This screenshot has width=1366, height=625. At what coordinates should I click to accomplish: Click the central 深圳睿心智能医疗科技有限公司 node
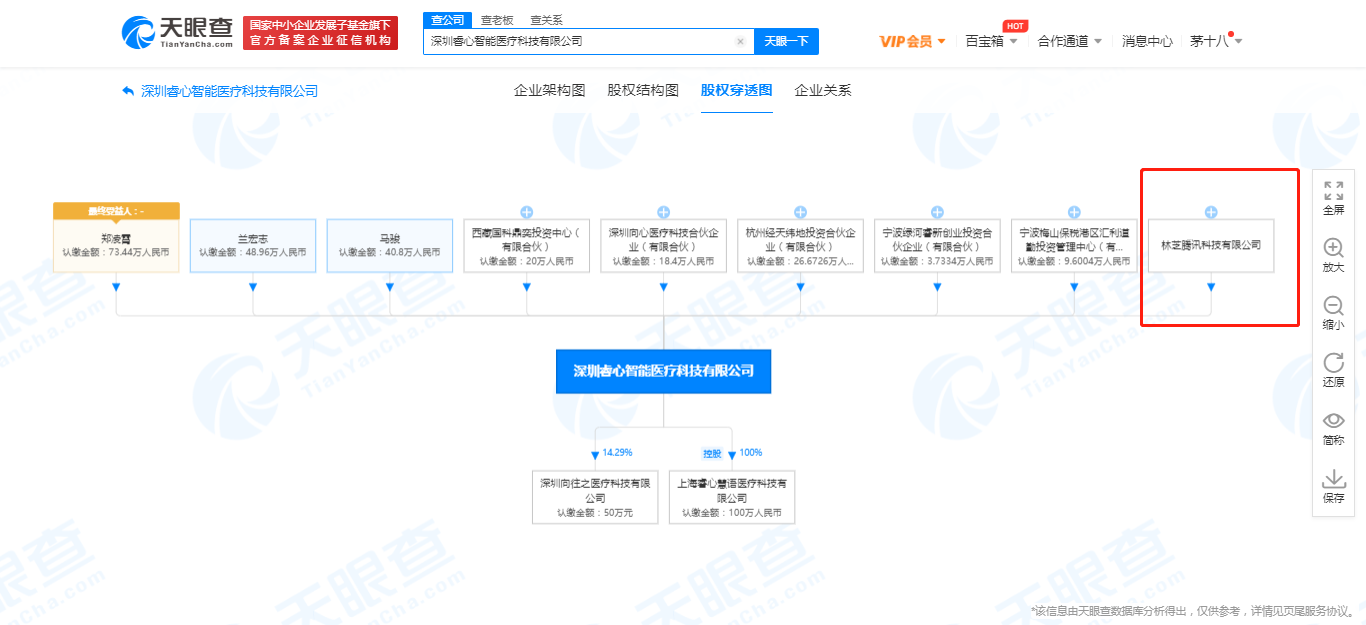pos(664,371)
